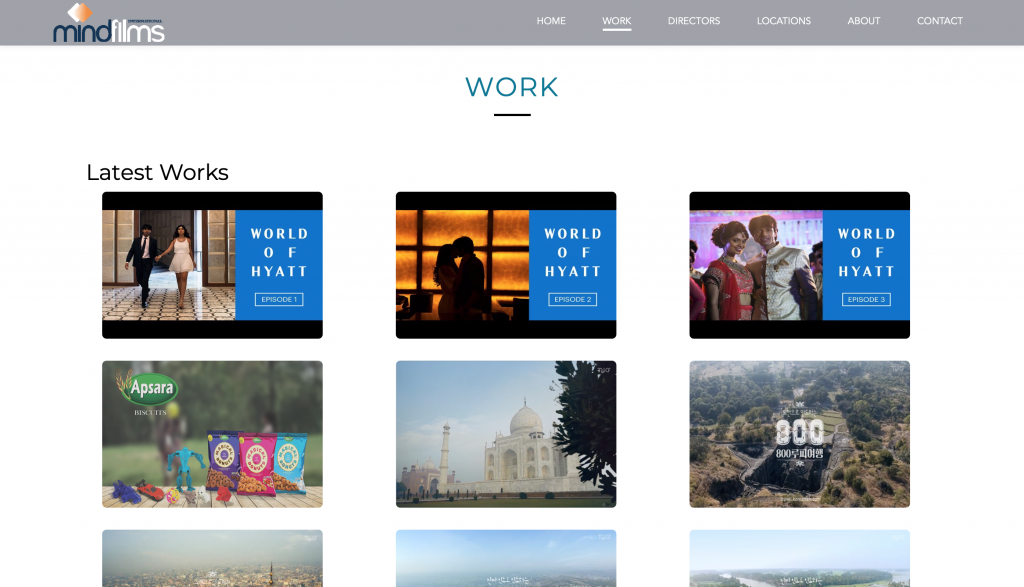The height and width of the screenshot is (587, 1024).
Task: Open the aerial 800 video thumbnail
Action: [799, 434]
